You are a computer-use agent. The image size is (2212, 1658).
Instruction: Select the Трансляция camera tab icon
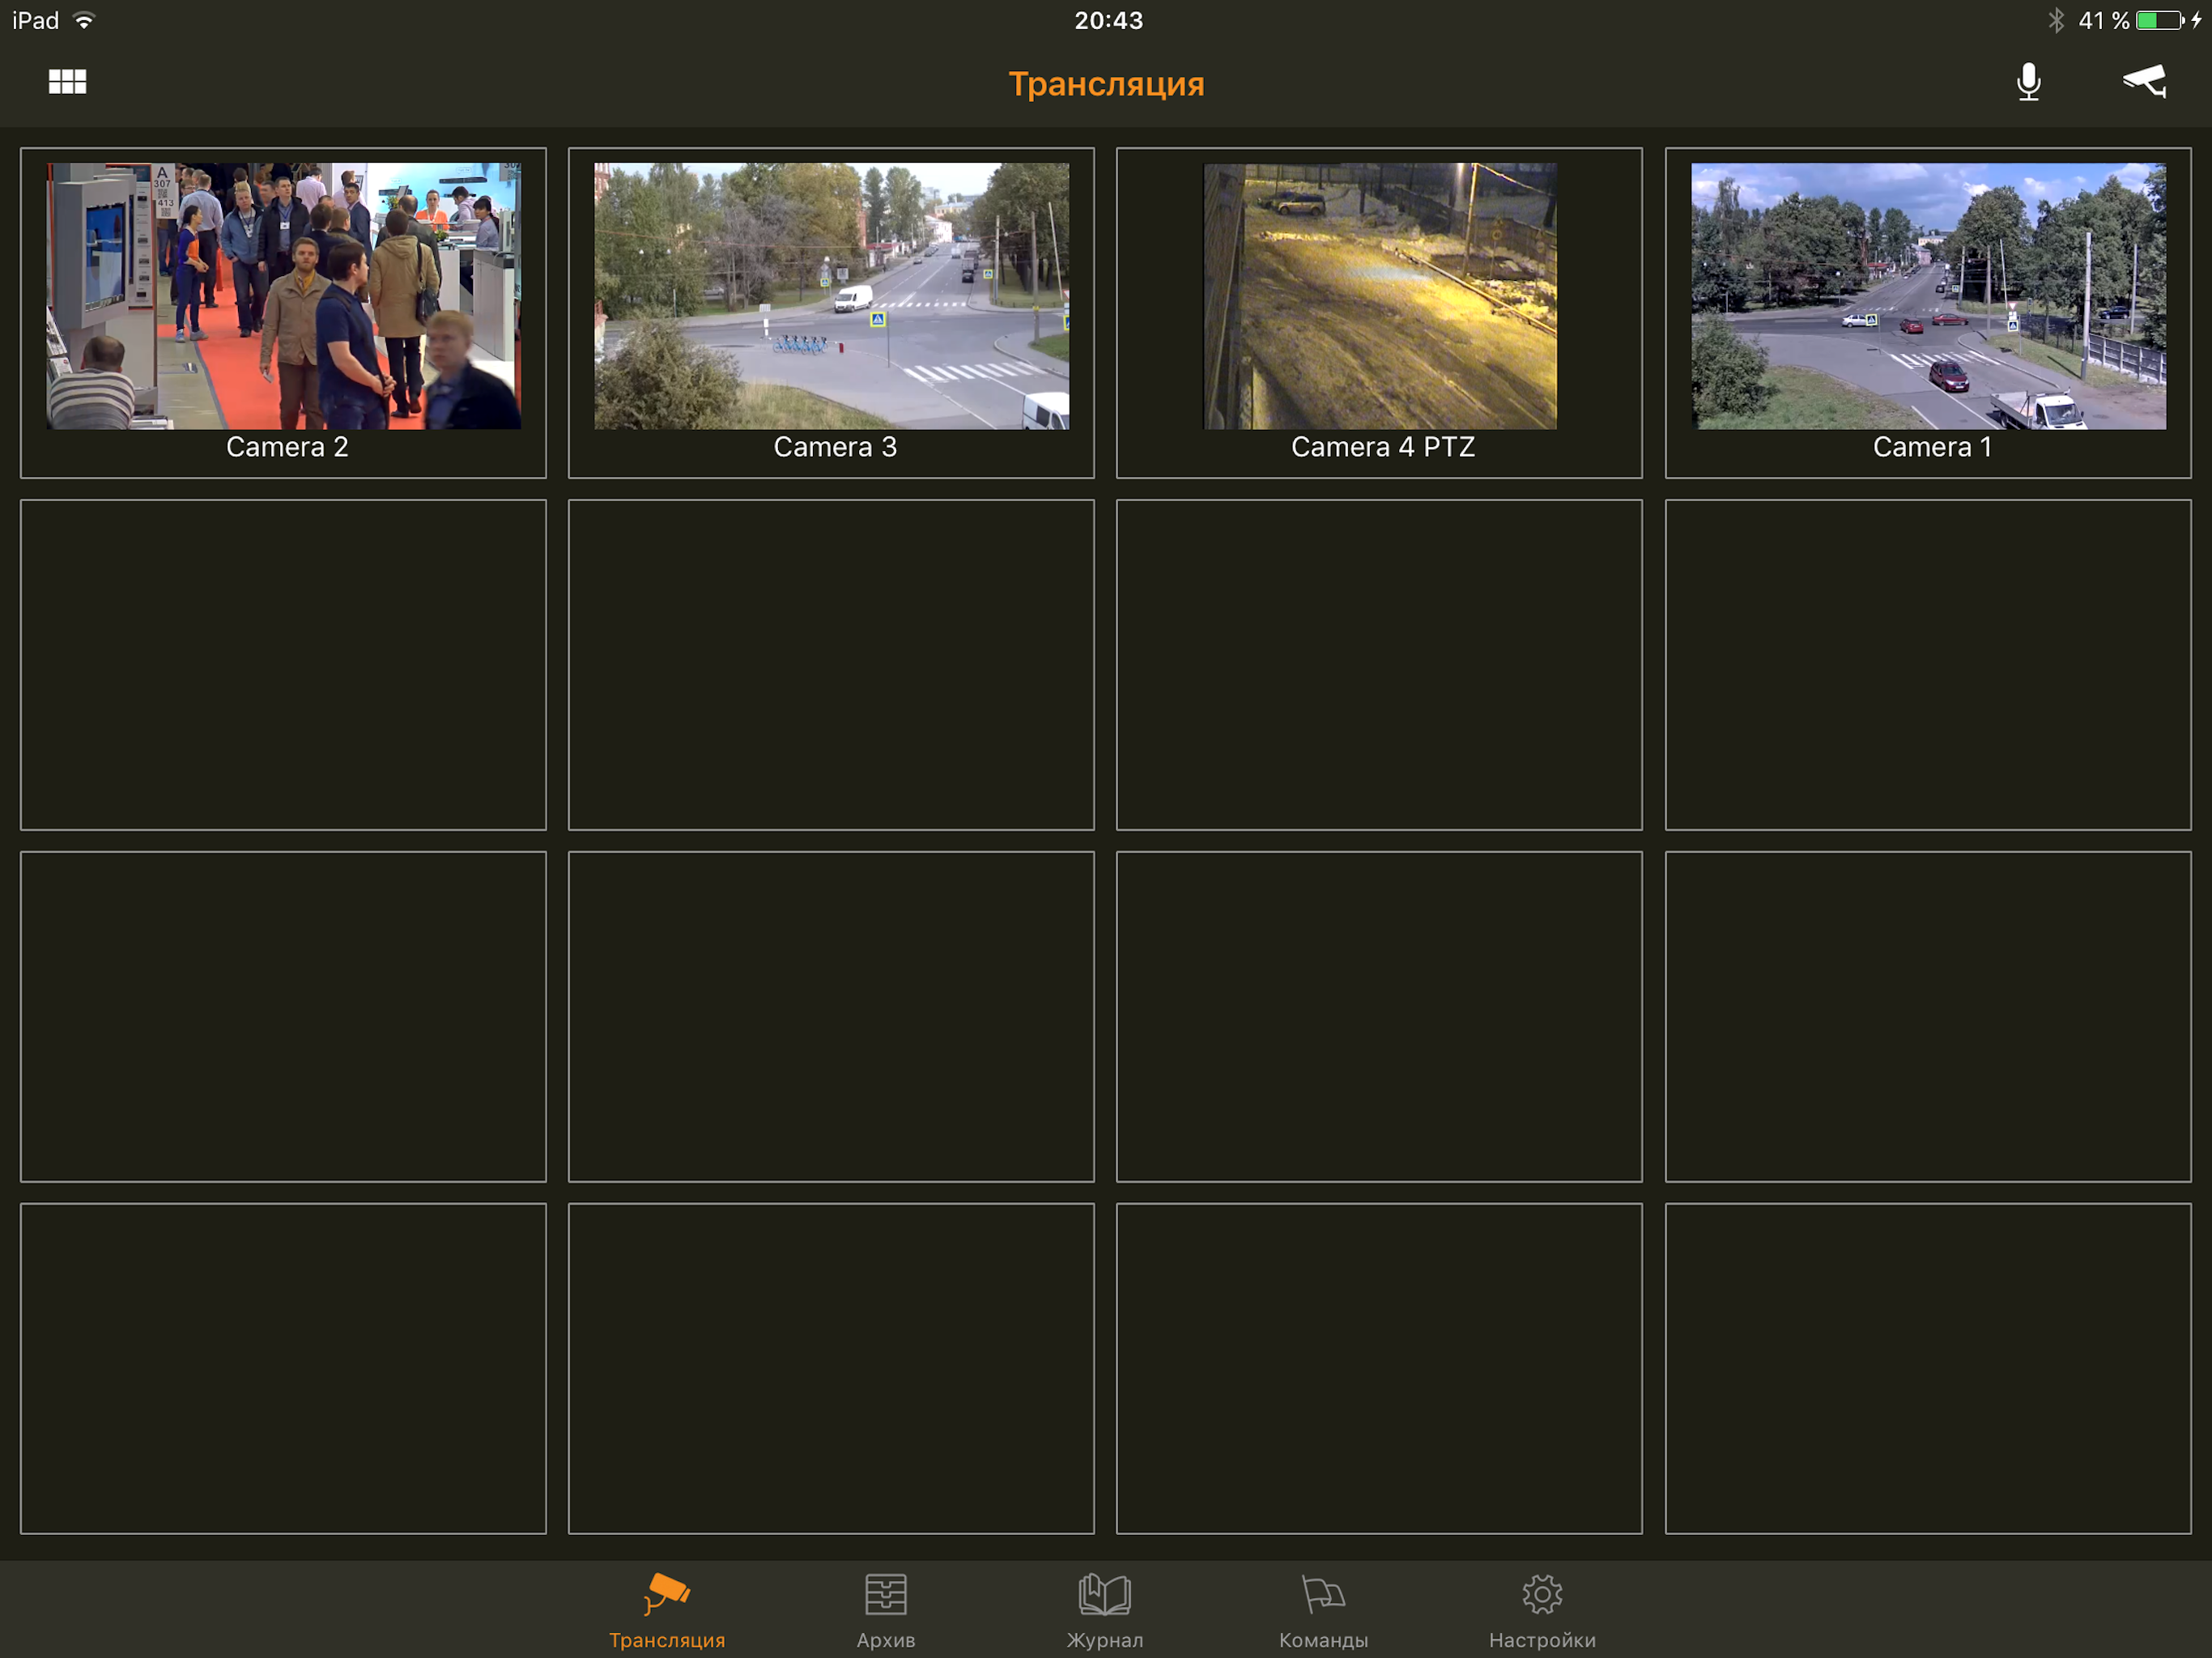tap(667, 1593)
